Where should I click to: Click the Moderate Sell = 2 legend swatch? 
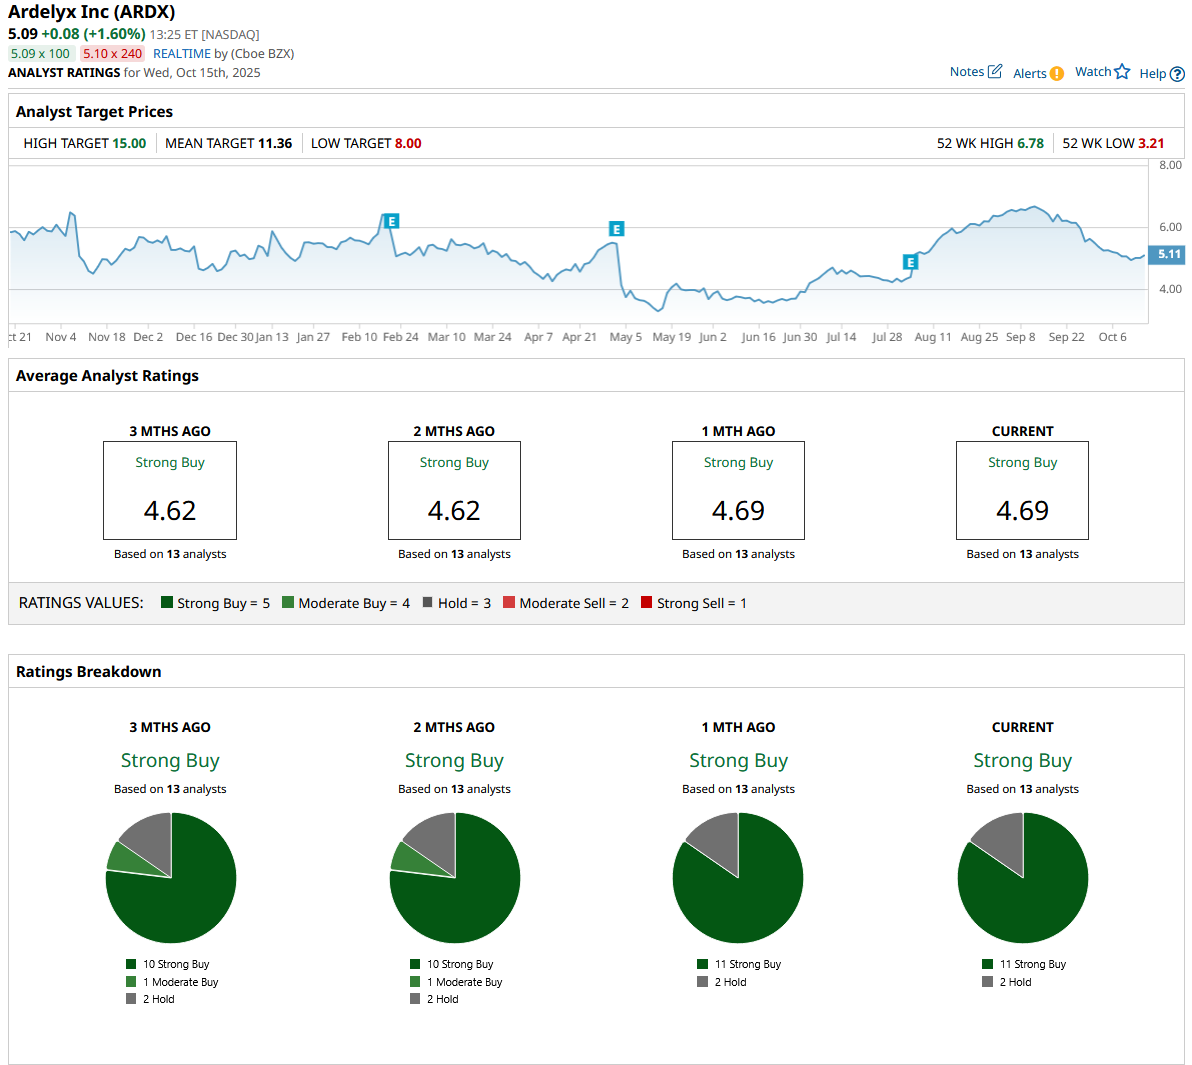pyautogui.click(x=509, y=602)
